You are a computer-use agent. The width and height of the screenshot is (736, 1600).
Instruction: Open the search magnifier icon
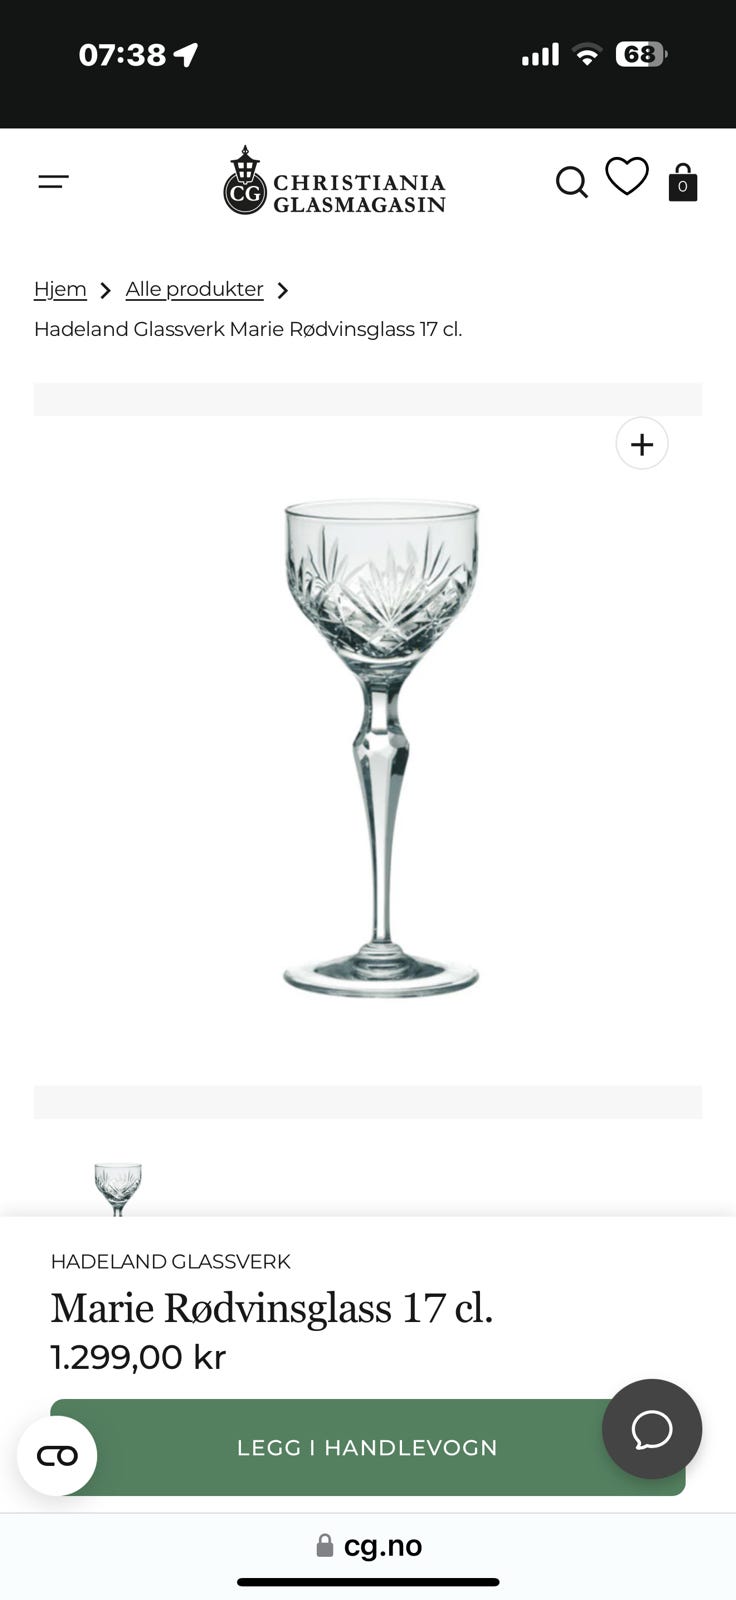[572, 183]
